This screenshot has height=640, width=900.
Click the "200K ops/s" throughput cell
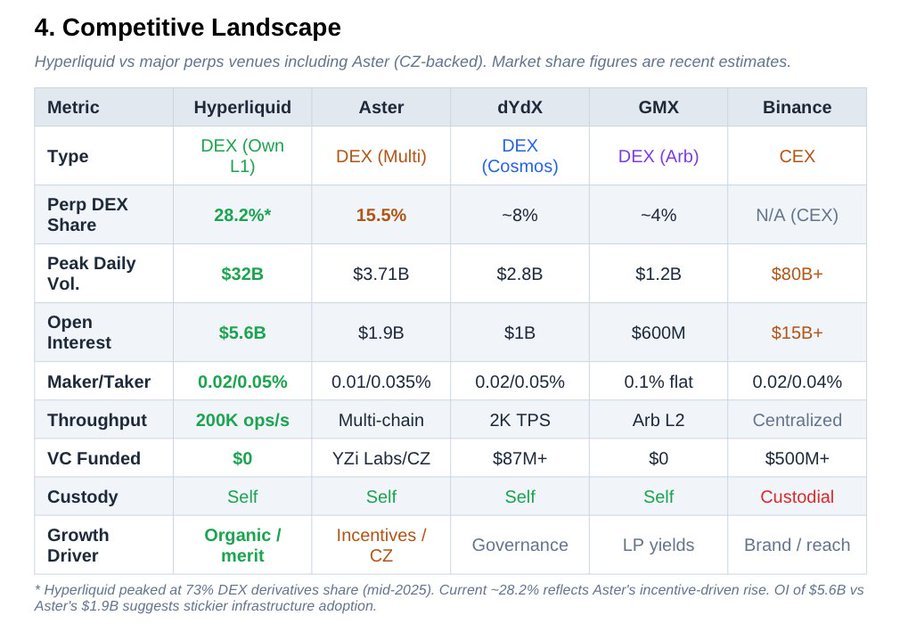pyautogui.click(x=242, y=420)
